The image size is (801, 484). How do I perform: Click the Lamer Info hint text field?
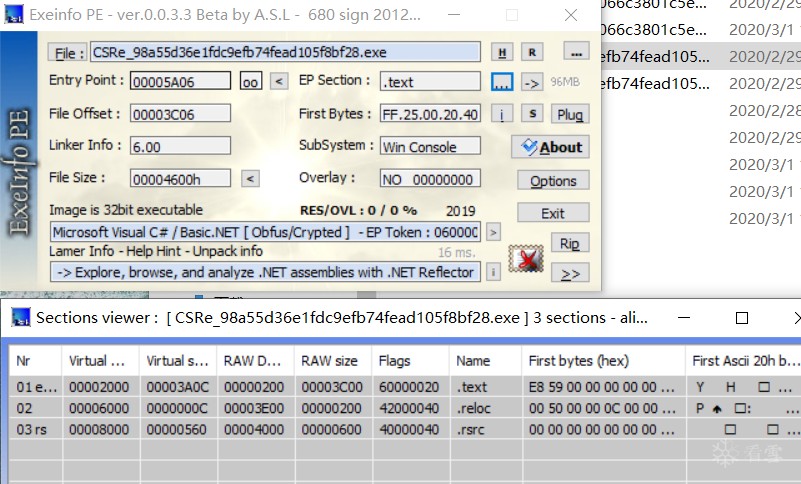tap(265, 271)
